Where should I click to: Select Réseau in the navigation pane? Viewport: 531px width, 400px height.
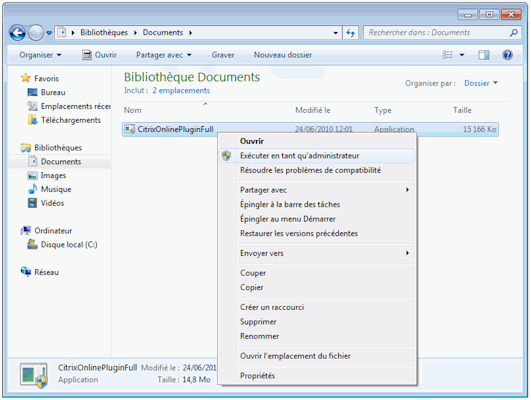pos(40,272)
